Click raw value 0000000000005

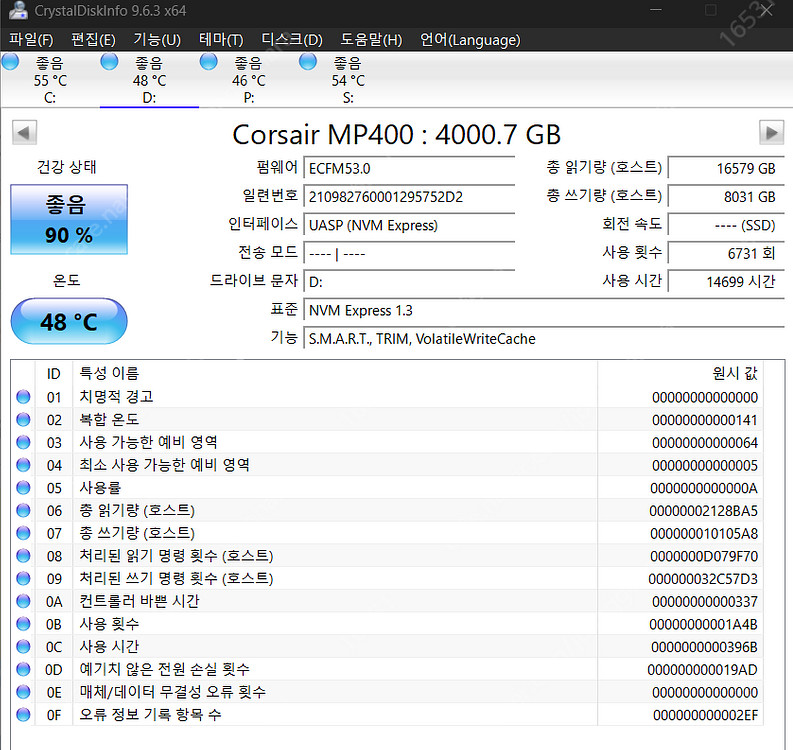[x=704, y=465]
